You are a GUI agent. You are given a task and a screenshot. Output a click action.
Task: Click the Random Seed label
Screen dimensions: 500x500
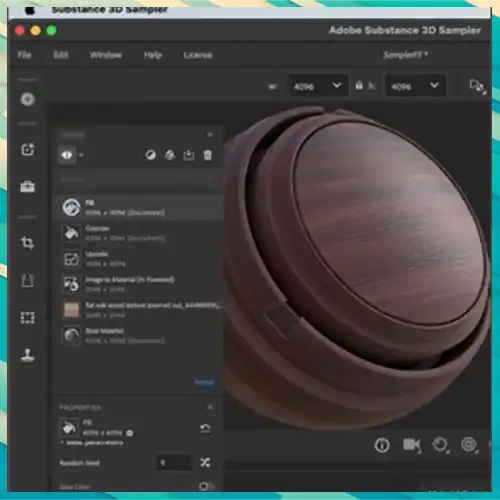pos(79,463)
